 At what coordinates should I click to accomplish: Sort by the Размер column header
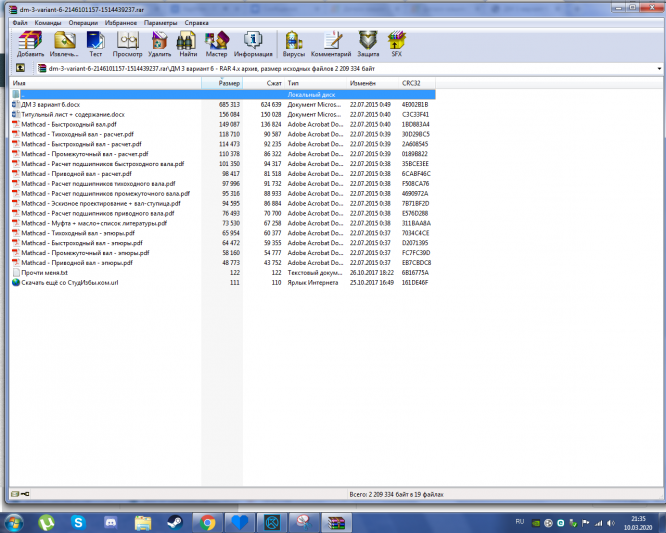tap(222, 83)
